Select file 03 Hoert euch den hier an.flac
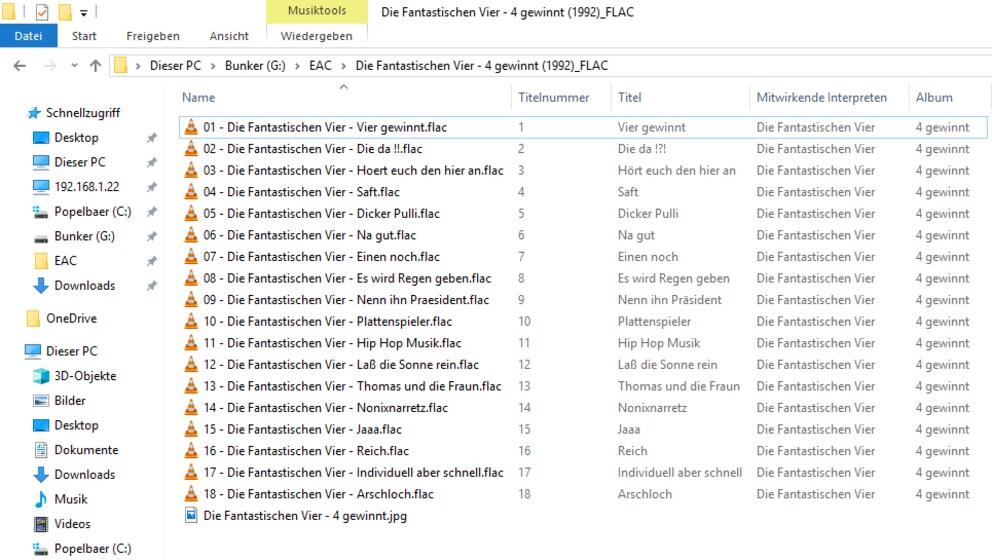This screenshot has height=560, width=992. coord(353,170)
